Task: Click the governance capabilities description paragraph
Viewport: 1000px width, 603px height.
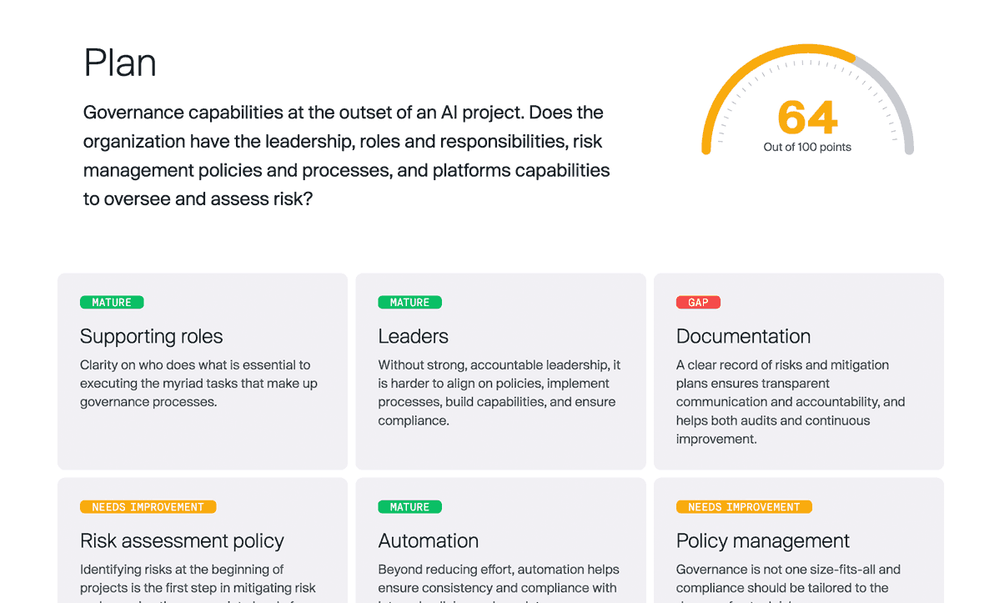Action: click(x=345, y=155)
